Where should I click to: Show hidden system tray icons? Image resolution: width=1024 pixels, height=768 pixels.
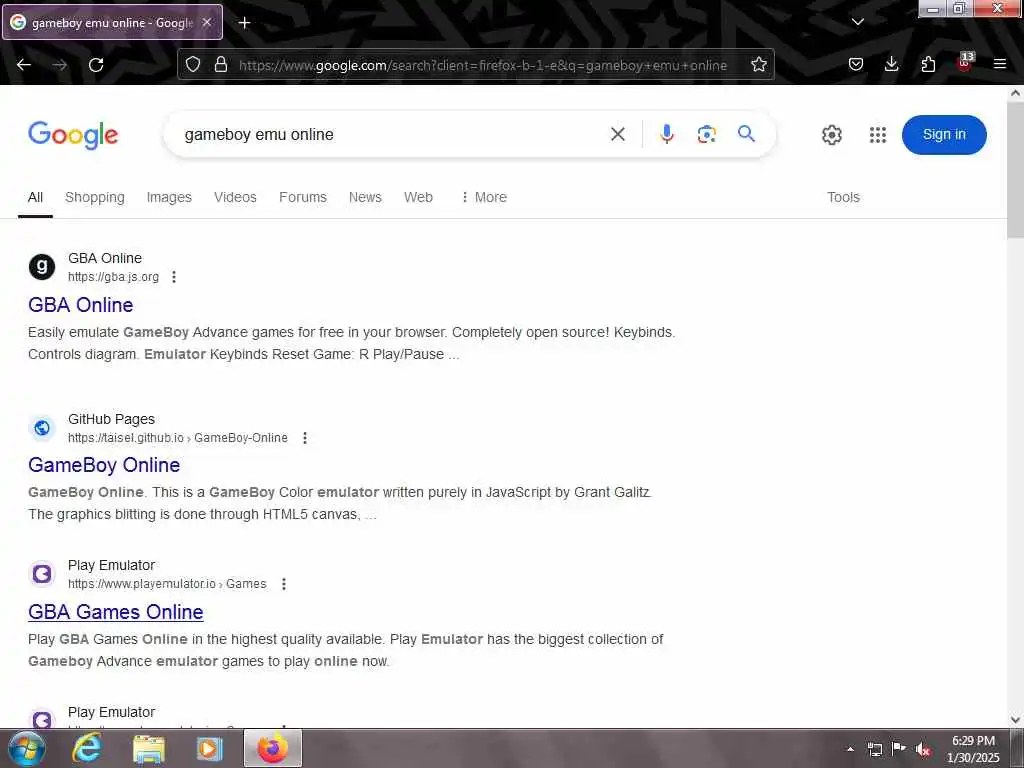(x=850, y=749)
